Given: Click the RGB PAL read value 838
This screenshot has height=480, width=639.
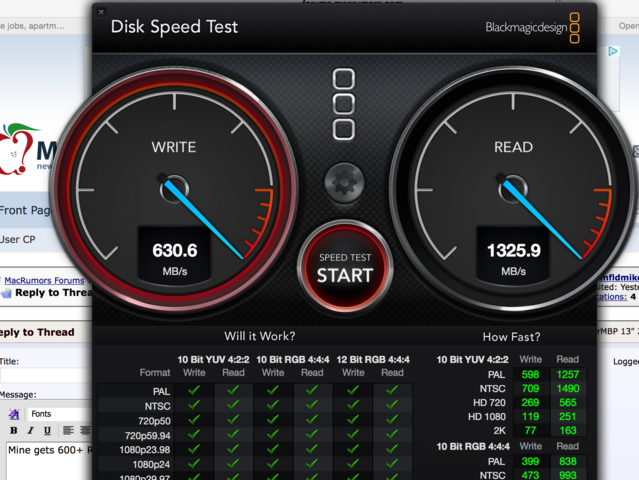Looking at the screenshot, I should [568, 461].
